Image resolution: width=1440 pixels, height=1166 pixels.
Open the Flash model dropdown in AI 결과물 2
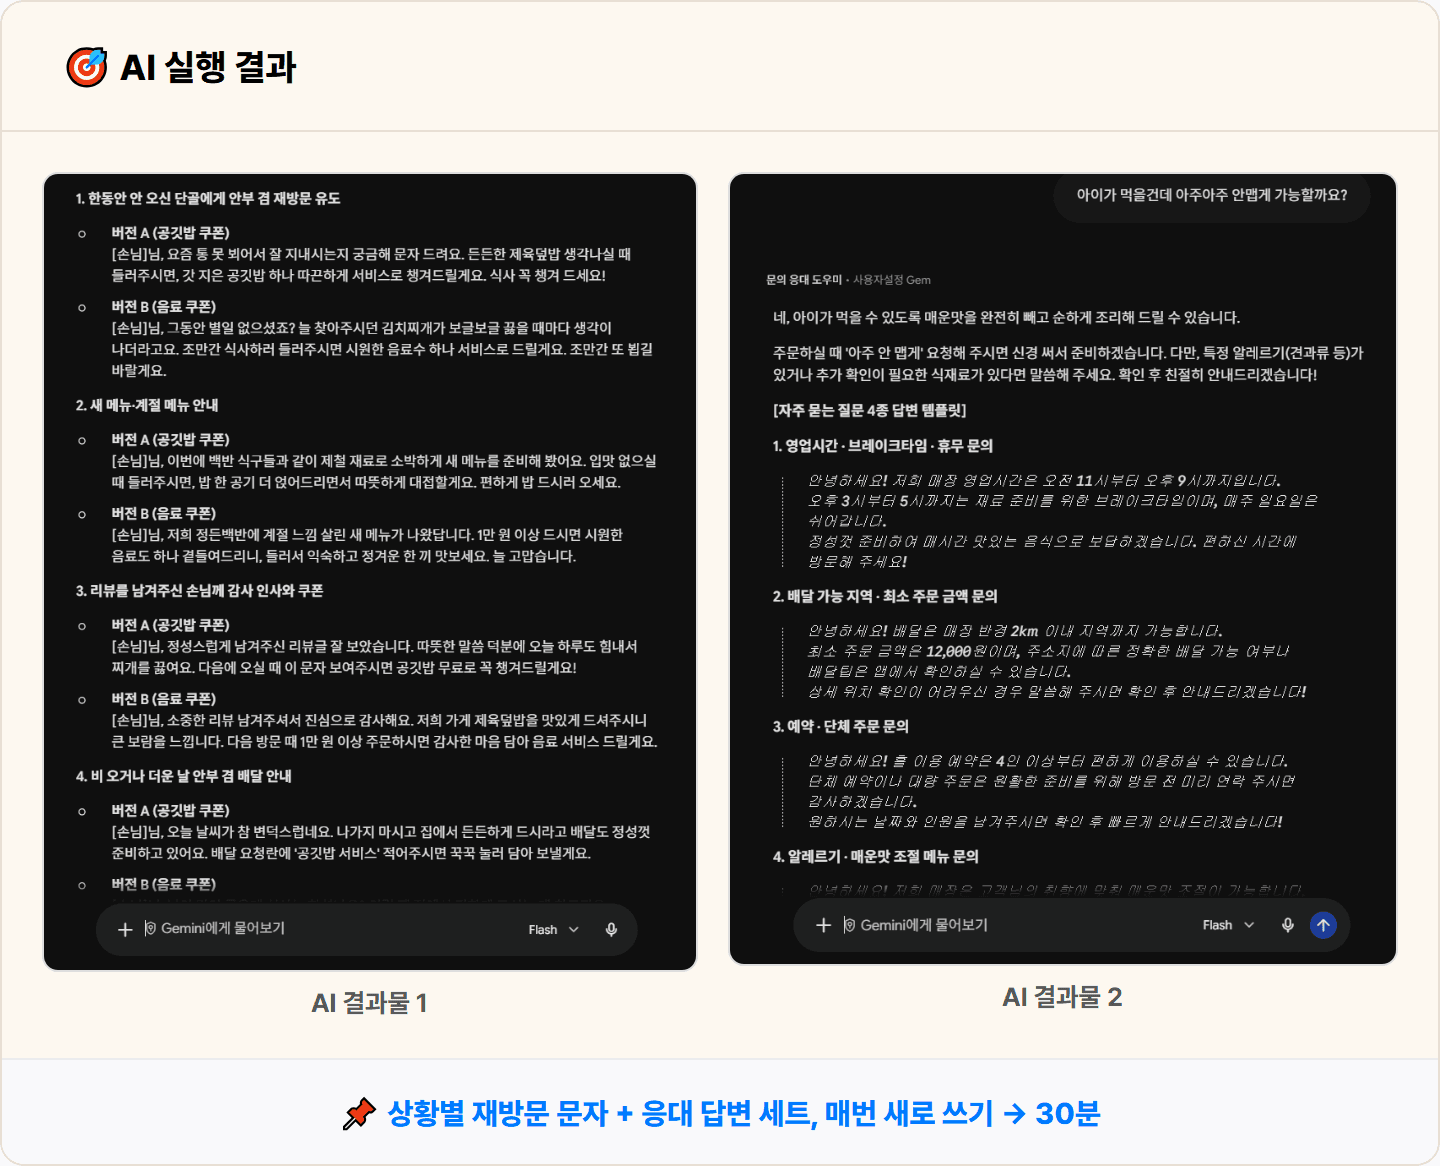[x=1228, y=926]
